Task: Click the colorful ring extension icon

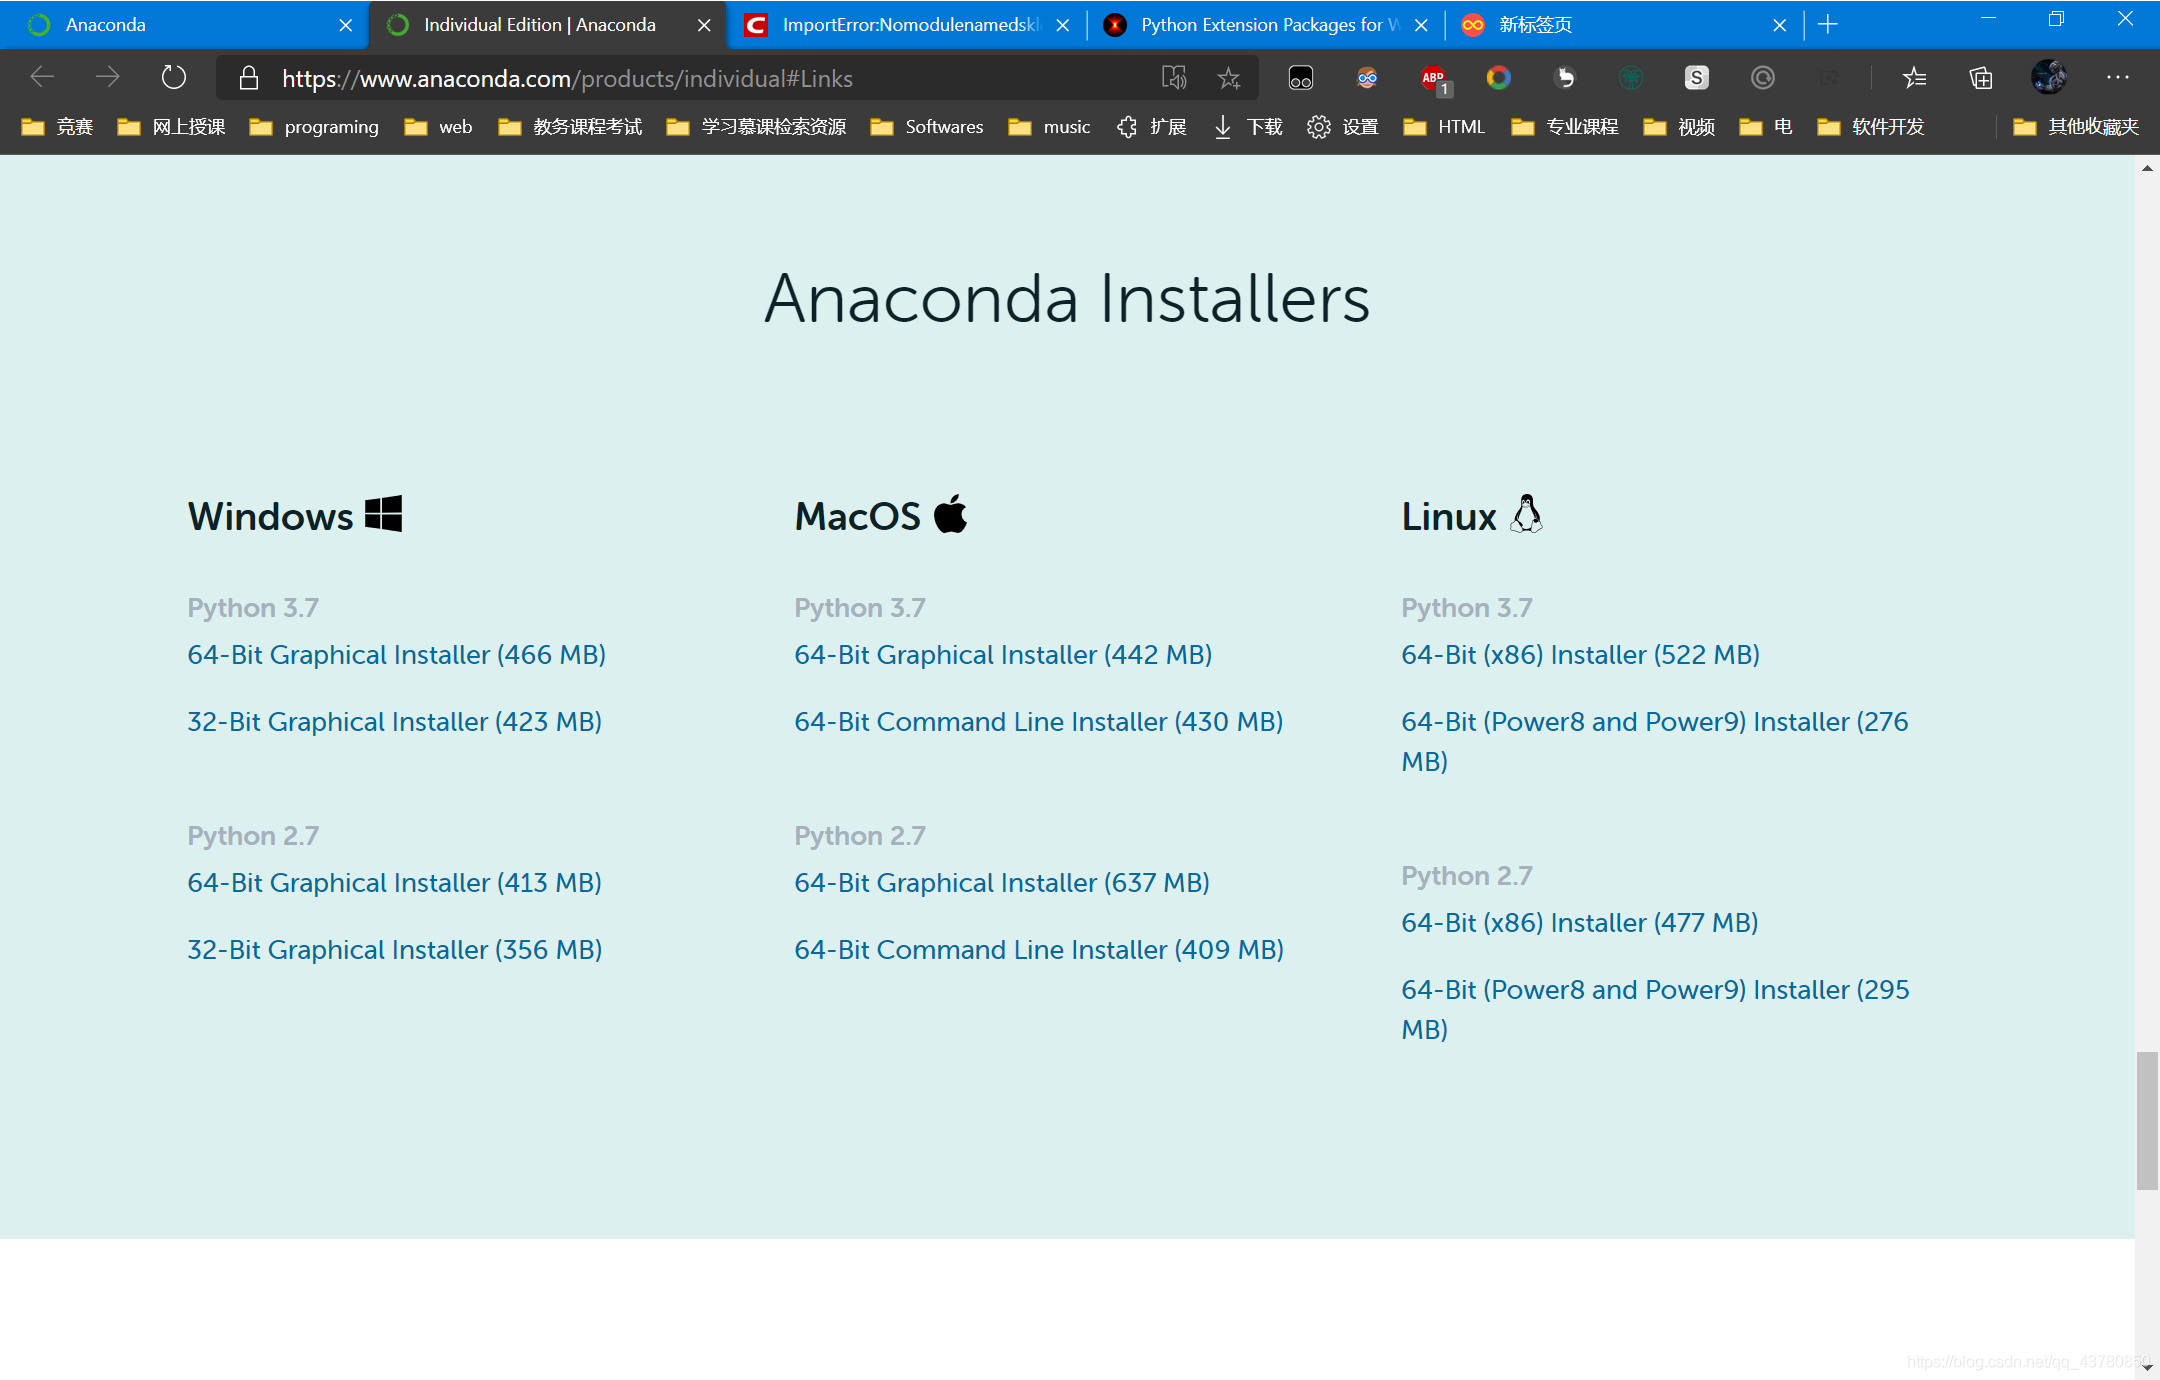Action: (x=1499, y=78)
